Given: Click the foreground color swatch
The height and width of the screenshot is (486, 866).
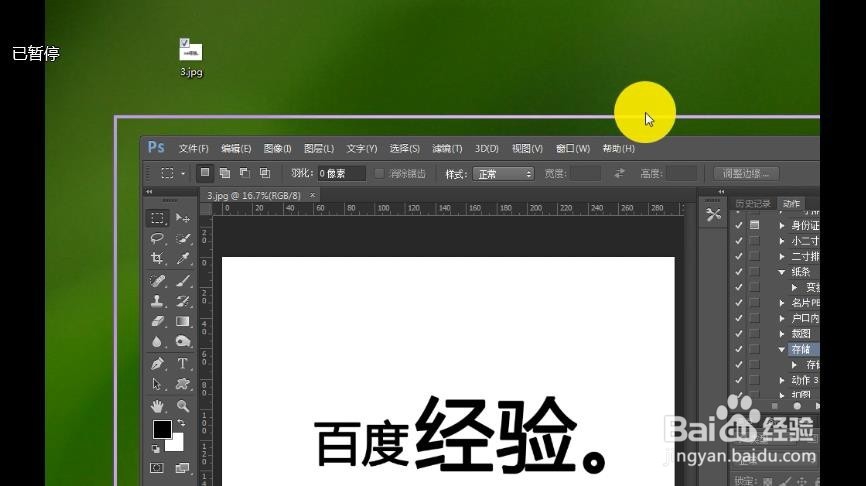Looking at the screenshot, I should (162, 429).
